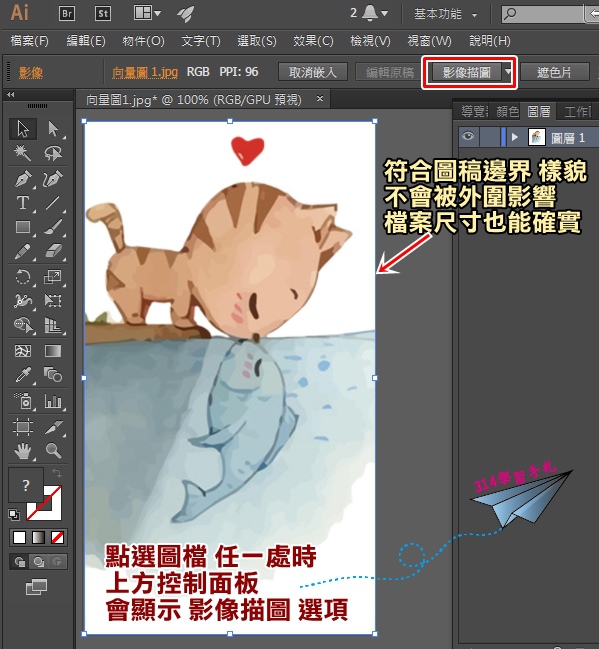The image size is (599, 649).
Task: Open Adobe Bridge via Br icon
Action: [x=67, y=14]
